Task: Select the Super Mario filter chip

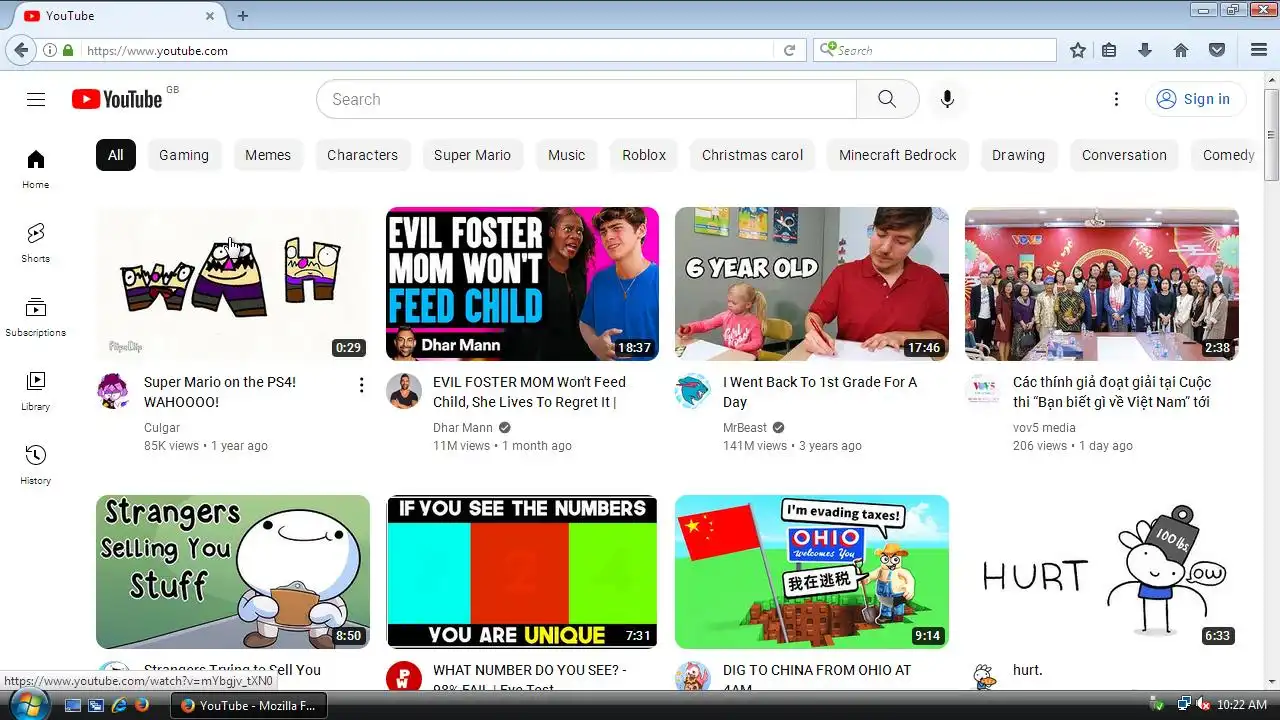Action: [x=472, y=155]
